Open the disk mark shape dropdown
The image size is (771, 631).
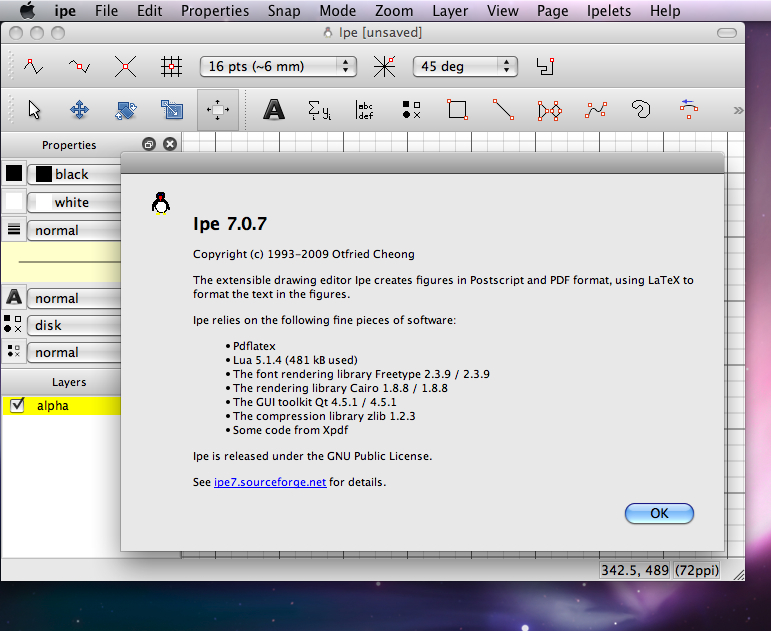[74, 325]
